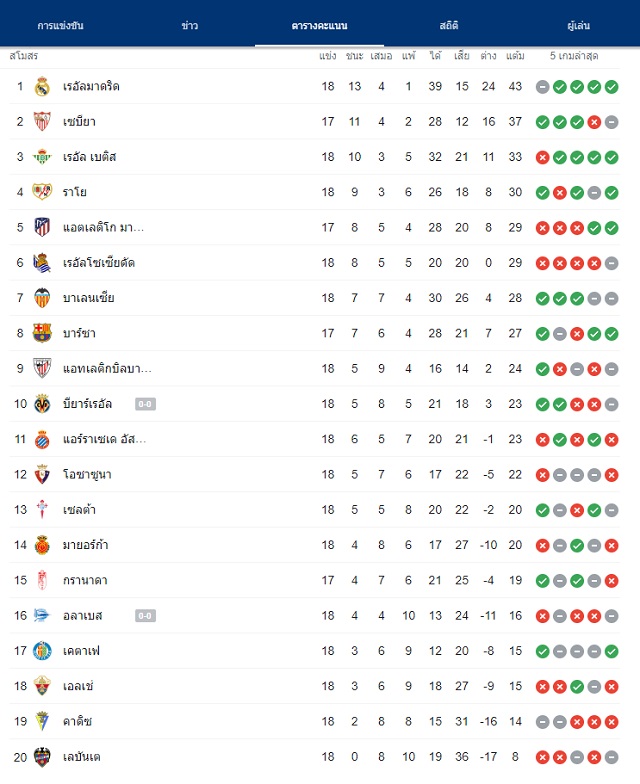Click the Villarreal yellow crest icon
The width and height of the screenshot is (640, 784).
42,404
